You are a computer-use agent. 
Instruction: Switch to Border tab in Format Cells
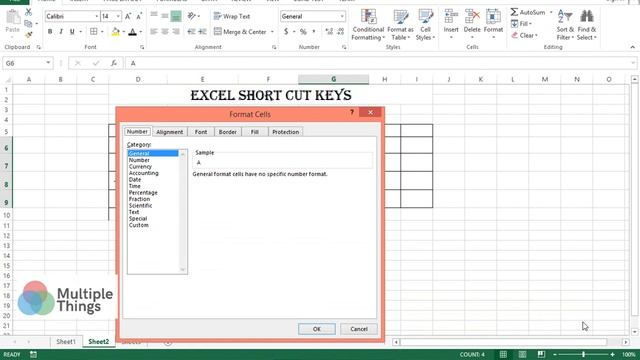point(227,132)
